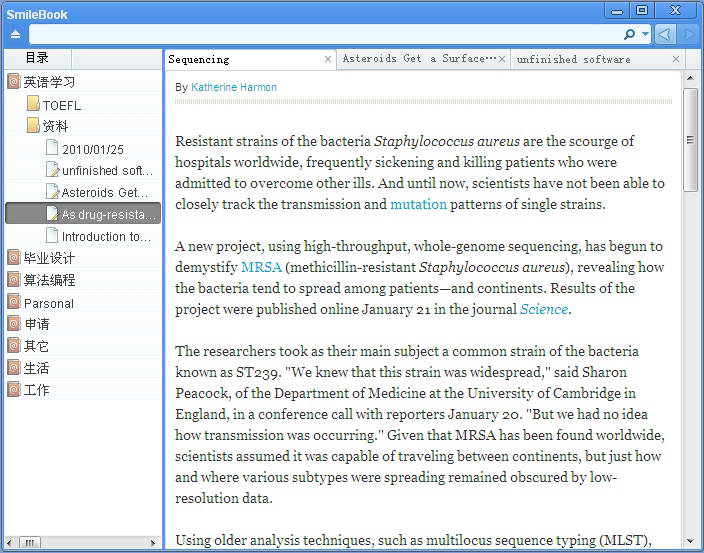Select the Parsonal notebook label
This screenshot has width=704, height=553.
pyautogui.click(x=48, y=304)
